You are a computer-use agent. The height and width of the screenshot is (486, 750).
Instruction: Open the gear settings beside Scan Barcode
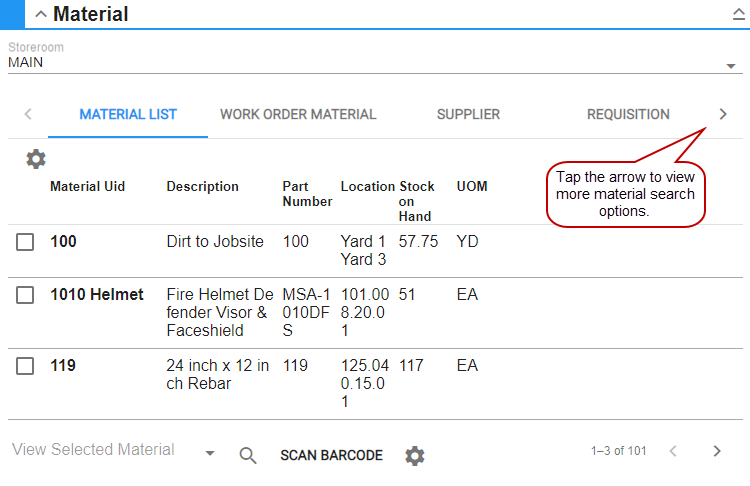(415, 456)
